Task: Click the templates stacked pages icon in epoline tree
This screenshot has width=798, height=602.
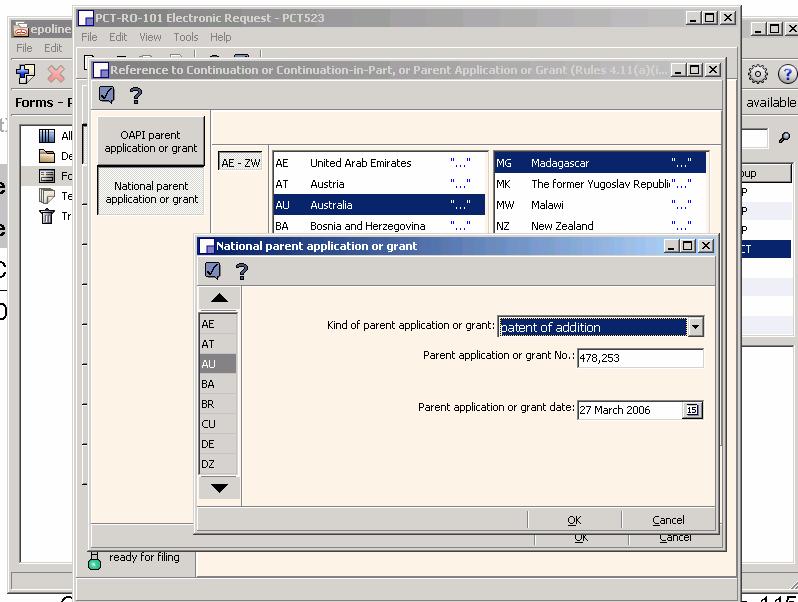Action: coord(47,196)
